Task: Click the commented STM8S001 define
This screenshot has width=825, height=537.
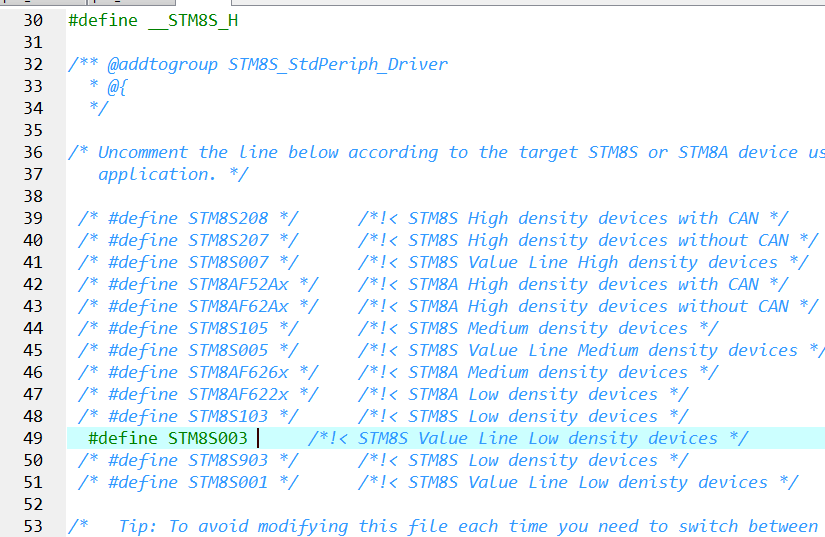Action: 228,482
